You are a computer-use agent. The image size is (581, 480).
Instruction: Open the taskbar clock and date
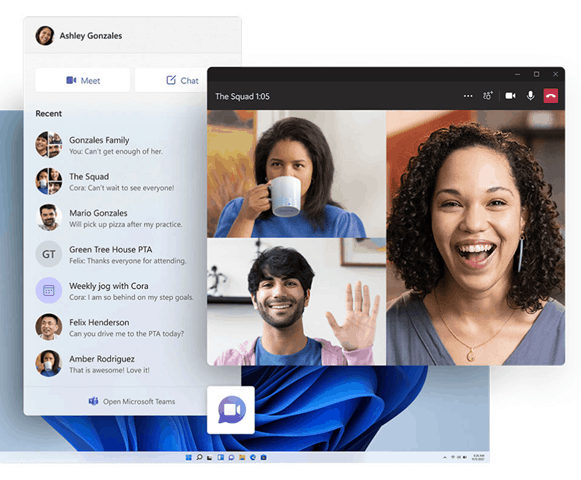tap(478, 457)
